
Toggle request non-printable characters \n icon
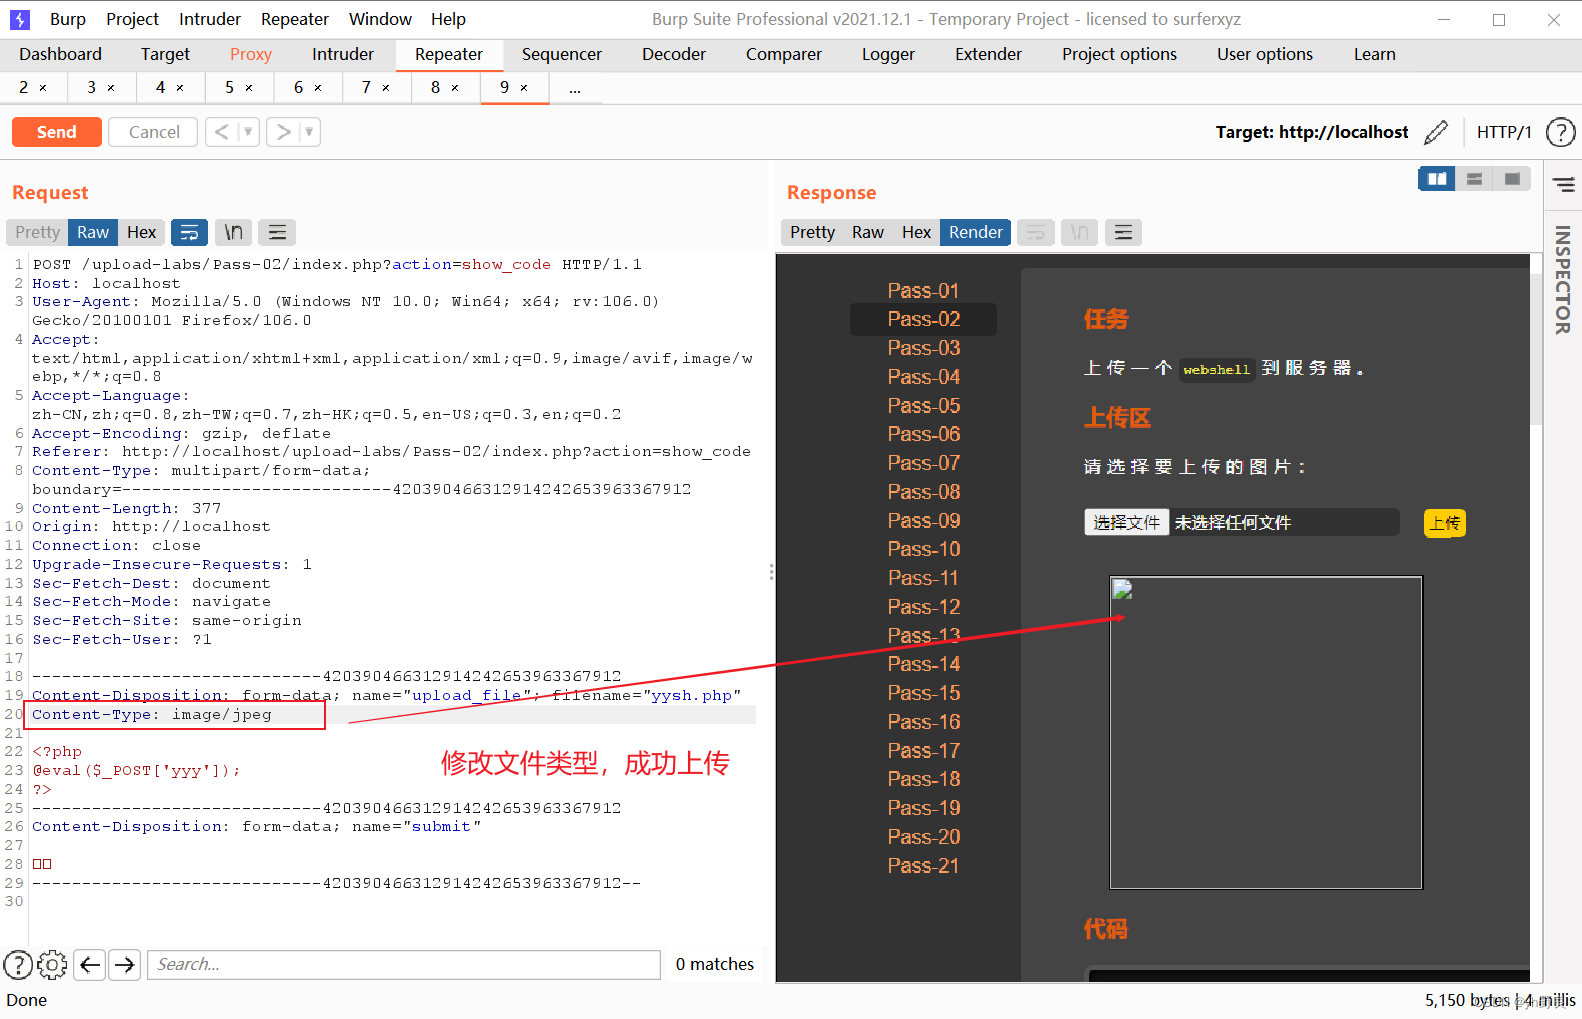[233, 232]
